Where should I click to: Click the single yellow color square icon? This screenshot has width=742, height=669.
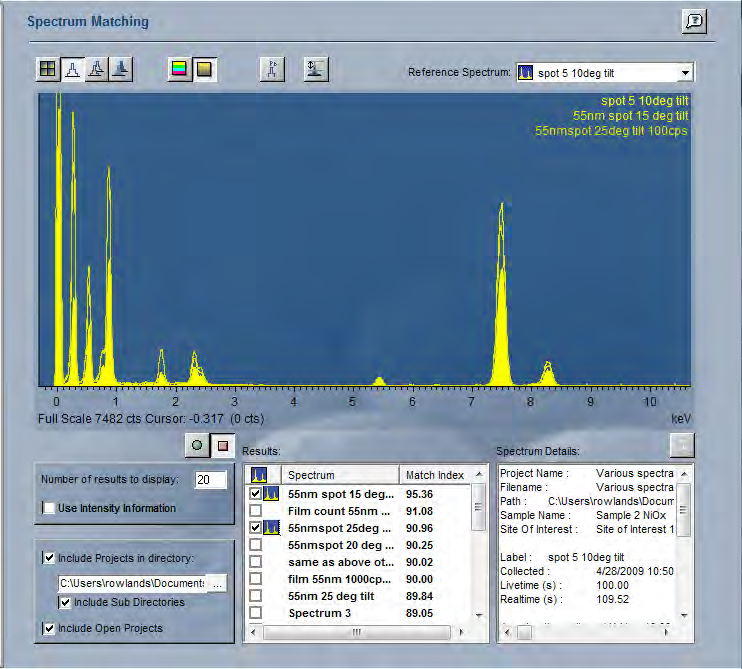click(x=204, y=70)
